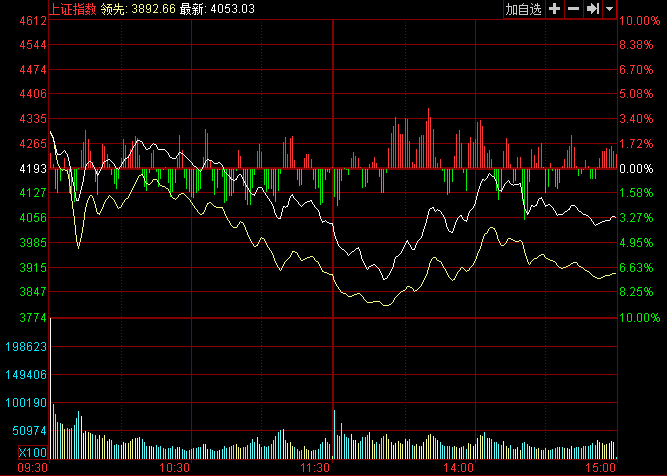Screen dimensions: 667x476
Task: Click the 0.00% percent axis label
Action: [x=636, y=169]
